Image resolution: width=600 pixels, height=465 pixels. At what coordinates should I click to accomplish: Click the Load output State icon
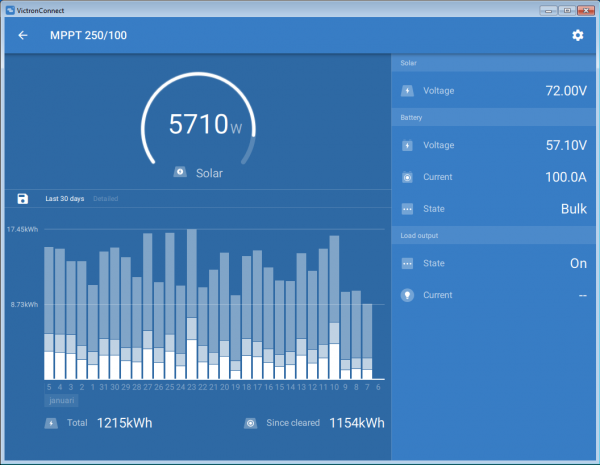[x=407, y=263]
